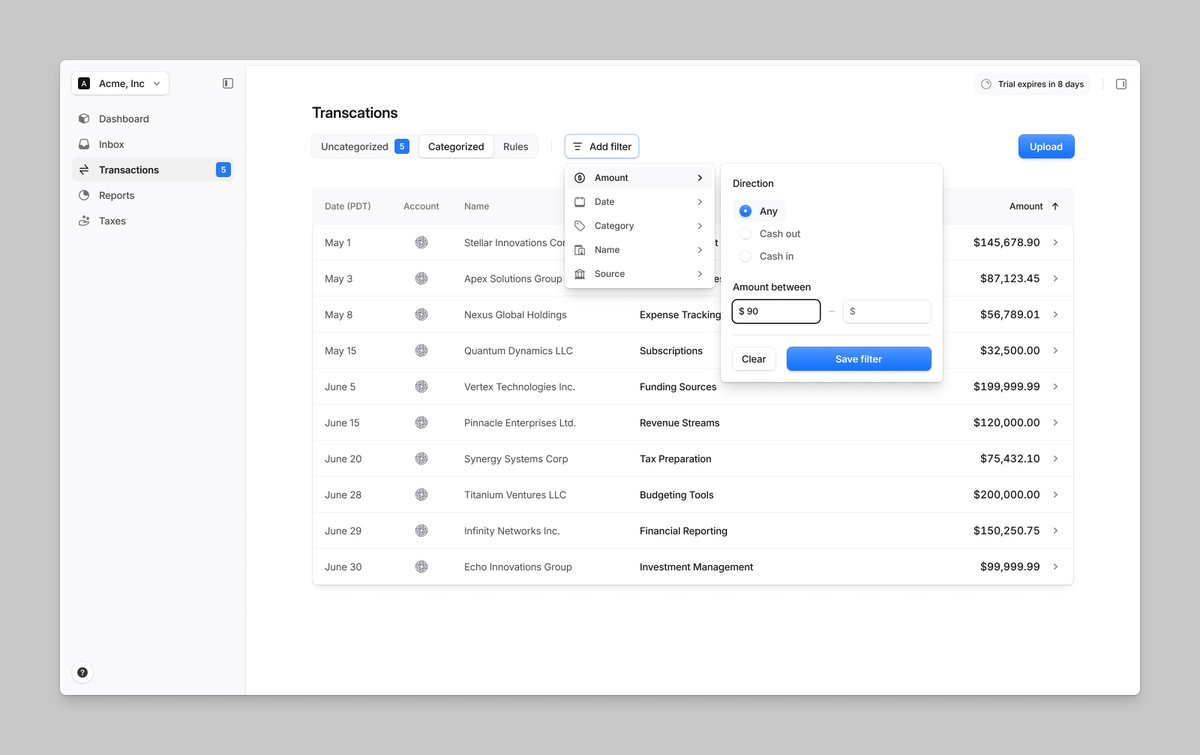Toggle the right side panel icon
1200x755 pixels.
pyautogui.click(x=1121, y=84)
